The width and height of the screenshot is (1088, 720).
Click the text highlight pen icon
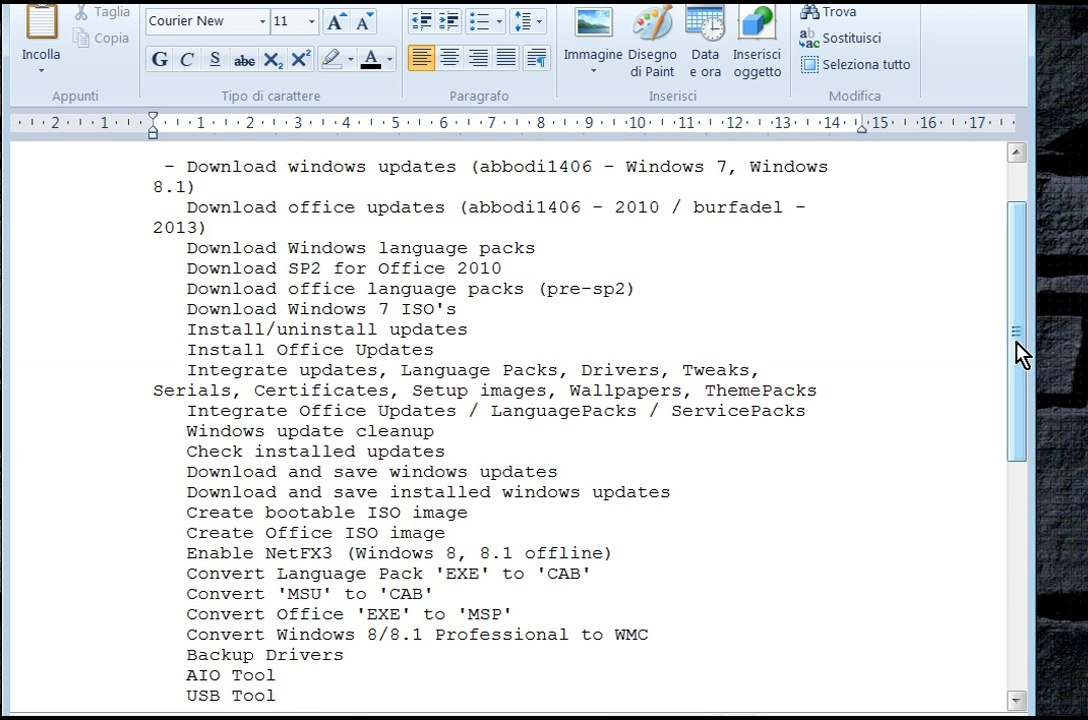point(331,60)
